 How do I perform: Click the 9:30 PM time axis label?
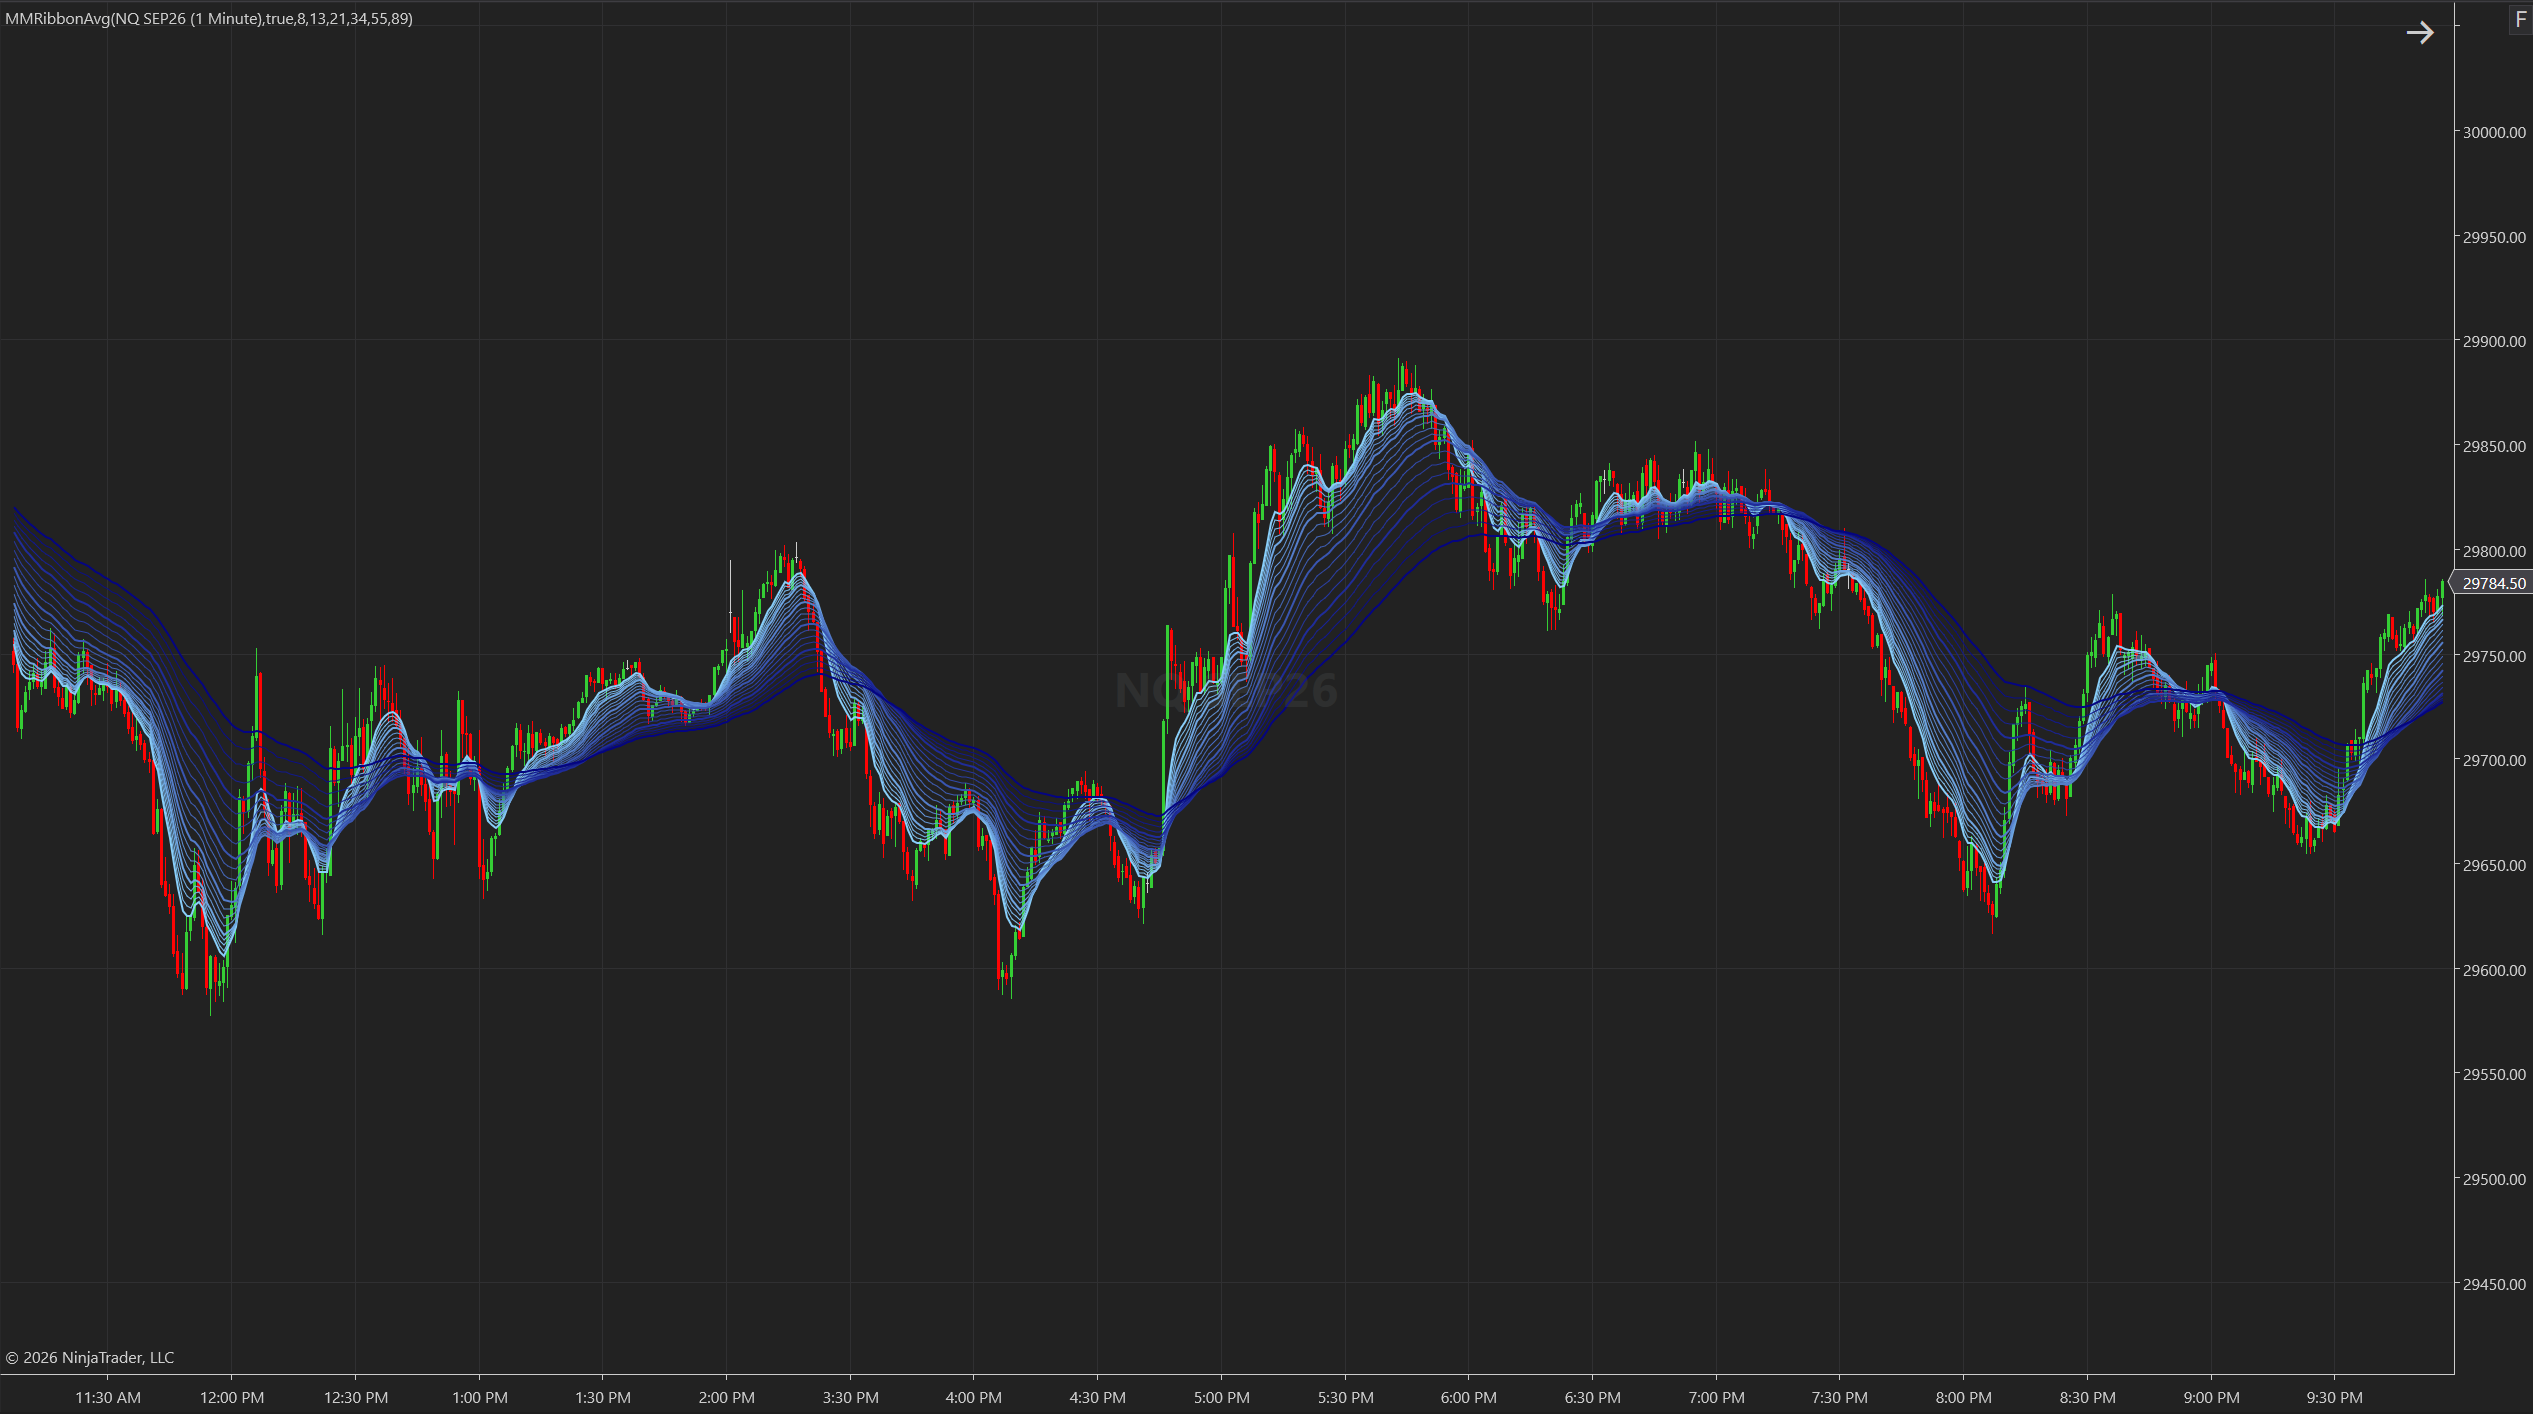(2334, 1397)
